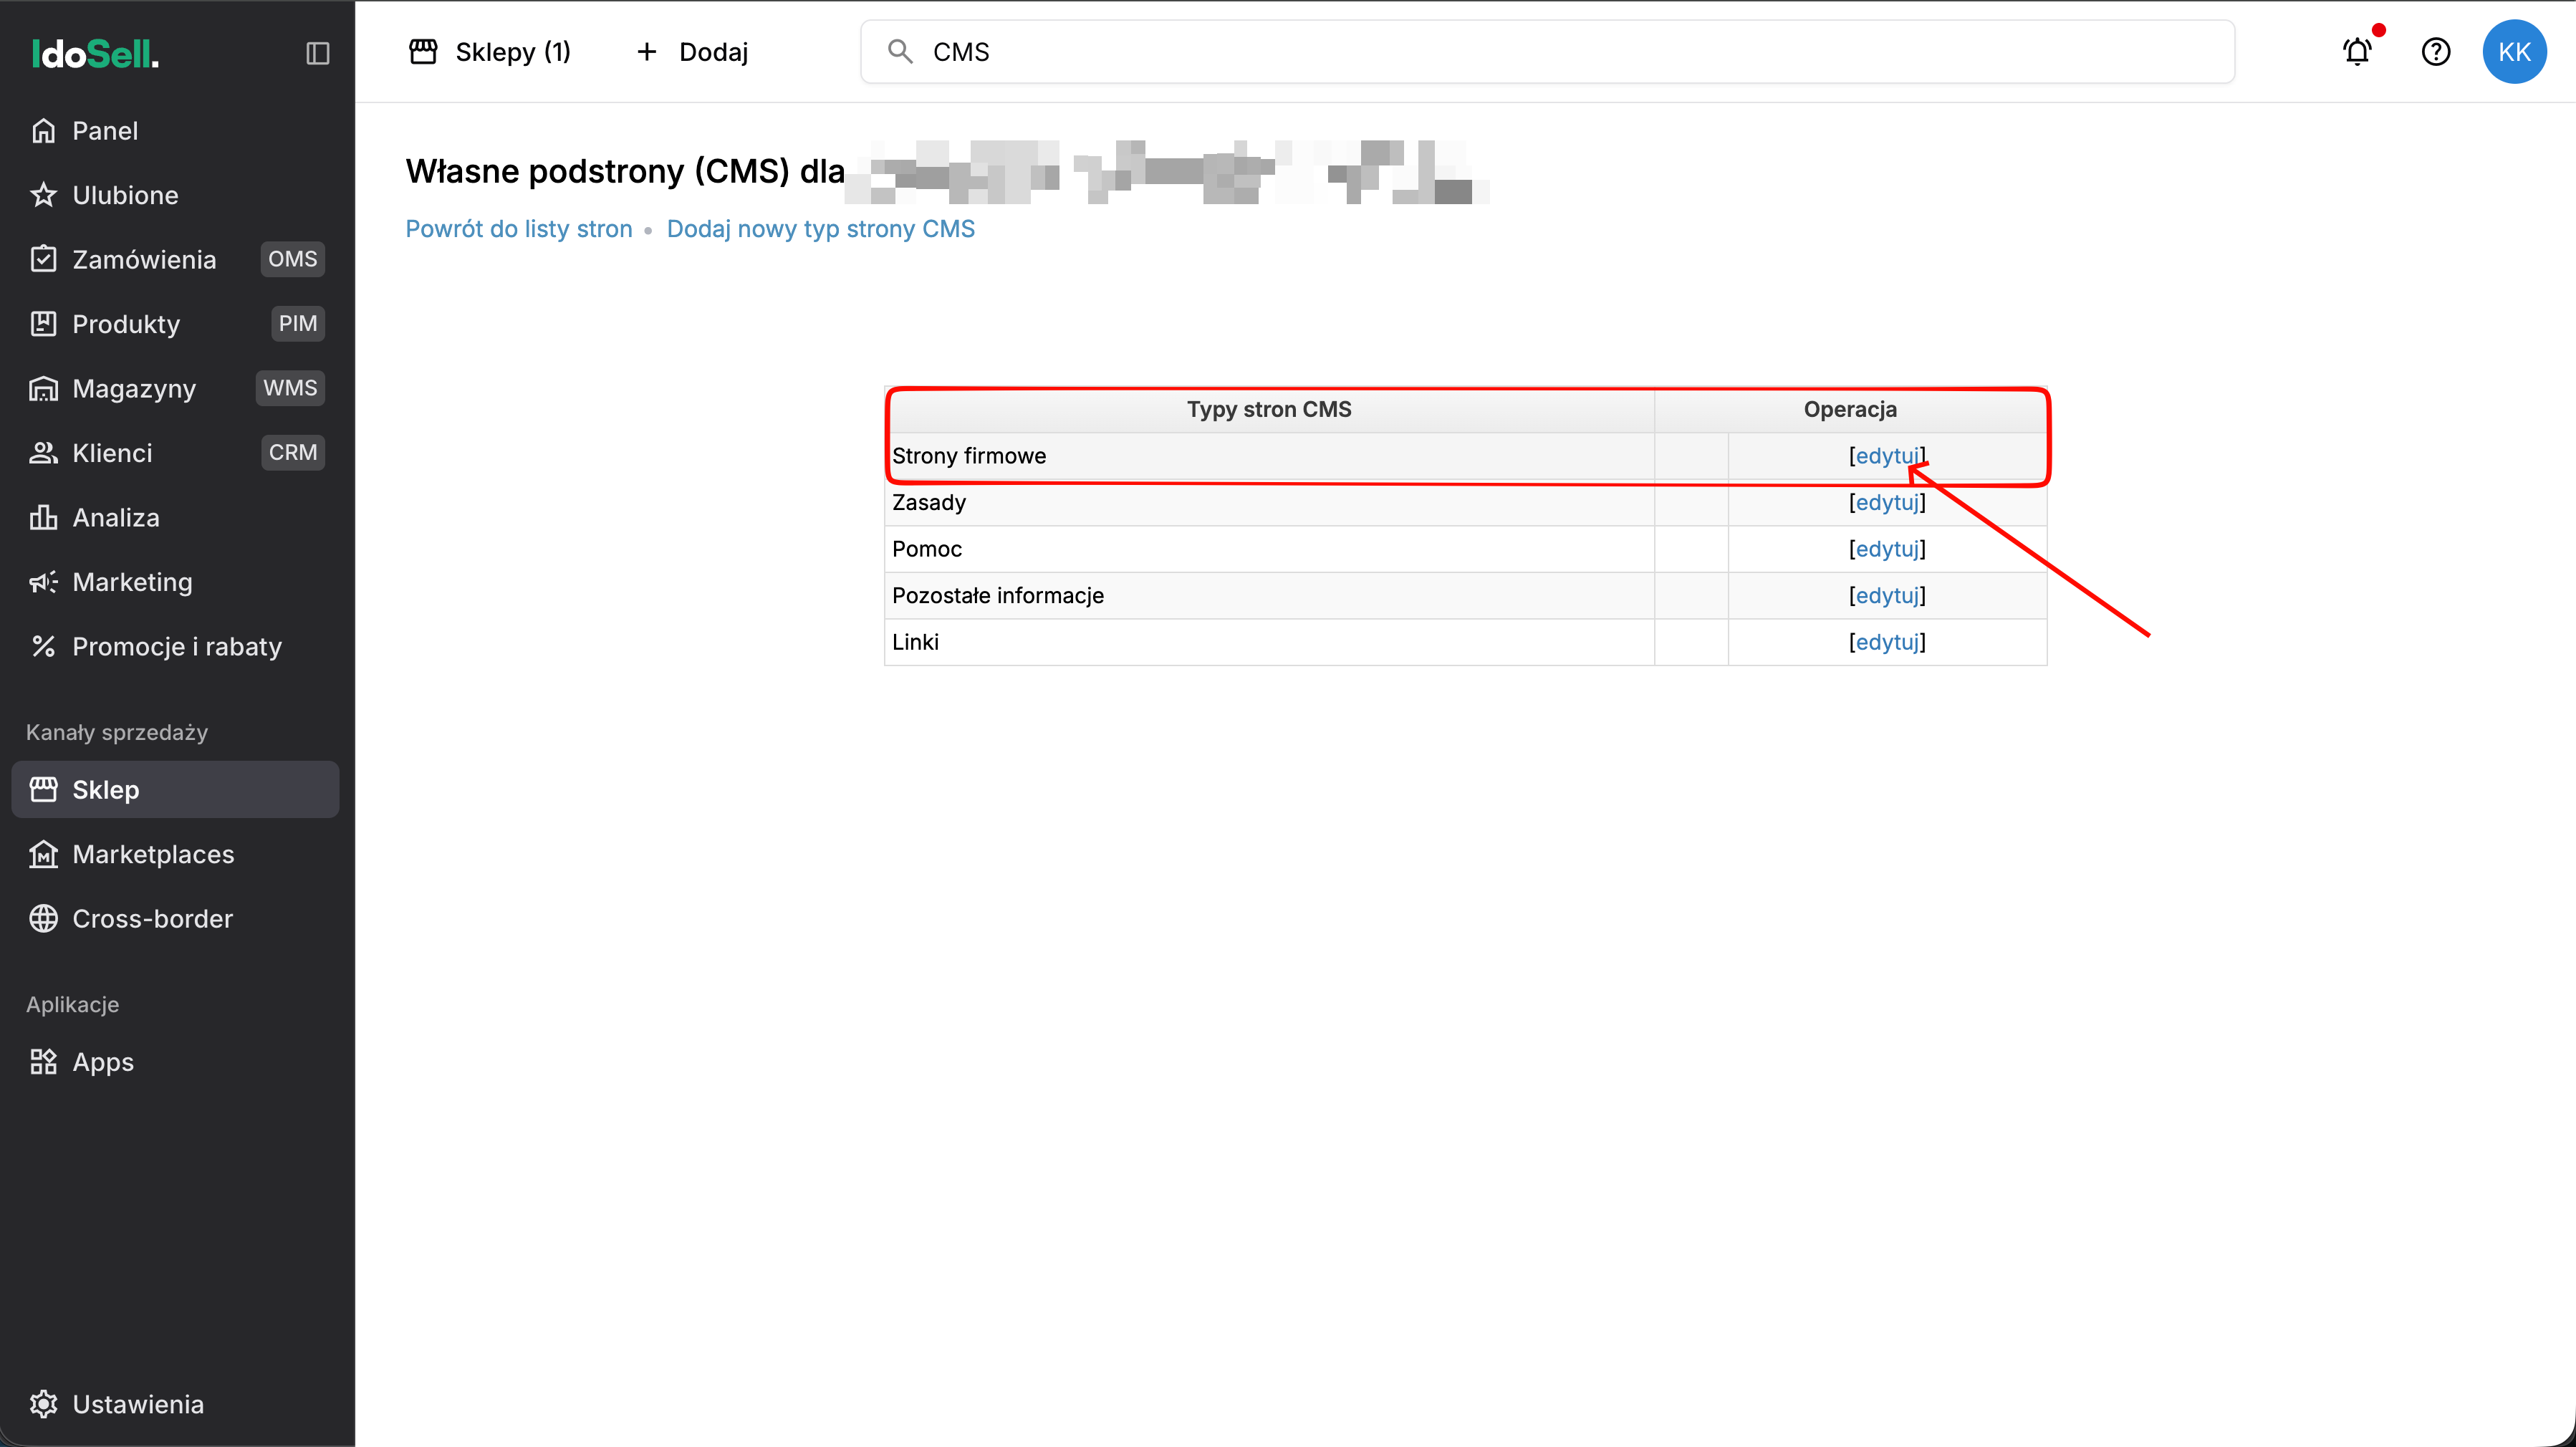
Task: Edit the Zasady page type
Action: click(1887, 502)
